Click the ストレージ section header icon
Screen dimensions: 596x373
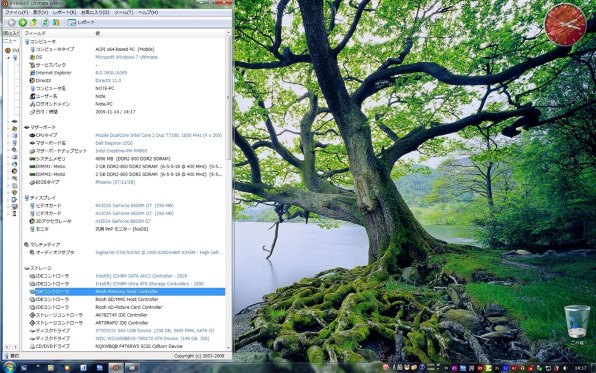coord(27,268)
